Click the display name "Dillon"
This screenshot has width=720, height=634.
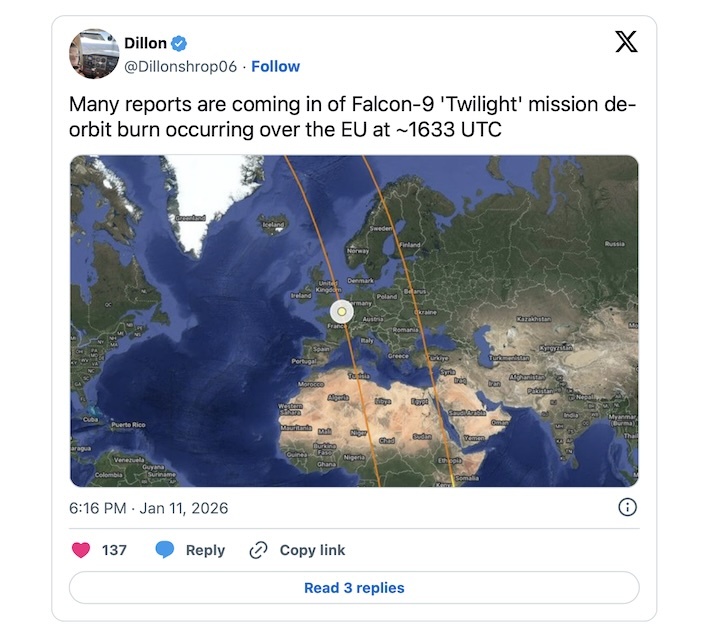pos(145,43)
